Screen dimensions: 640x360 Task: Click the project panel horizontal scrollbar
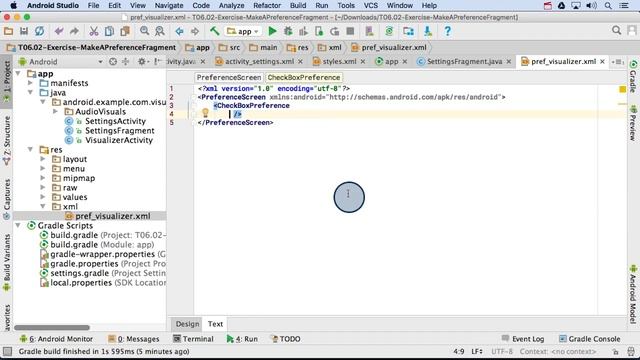tap(52, 327)
